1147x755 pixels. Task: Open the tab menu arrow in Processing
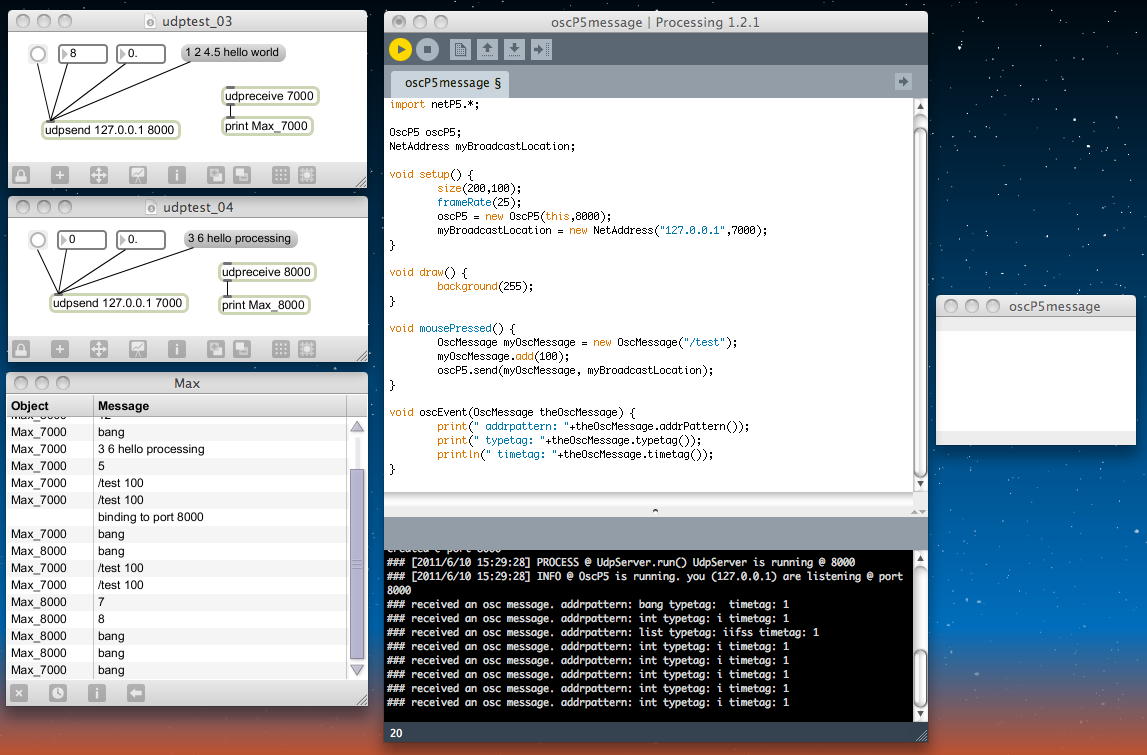coord(903,82)
